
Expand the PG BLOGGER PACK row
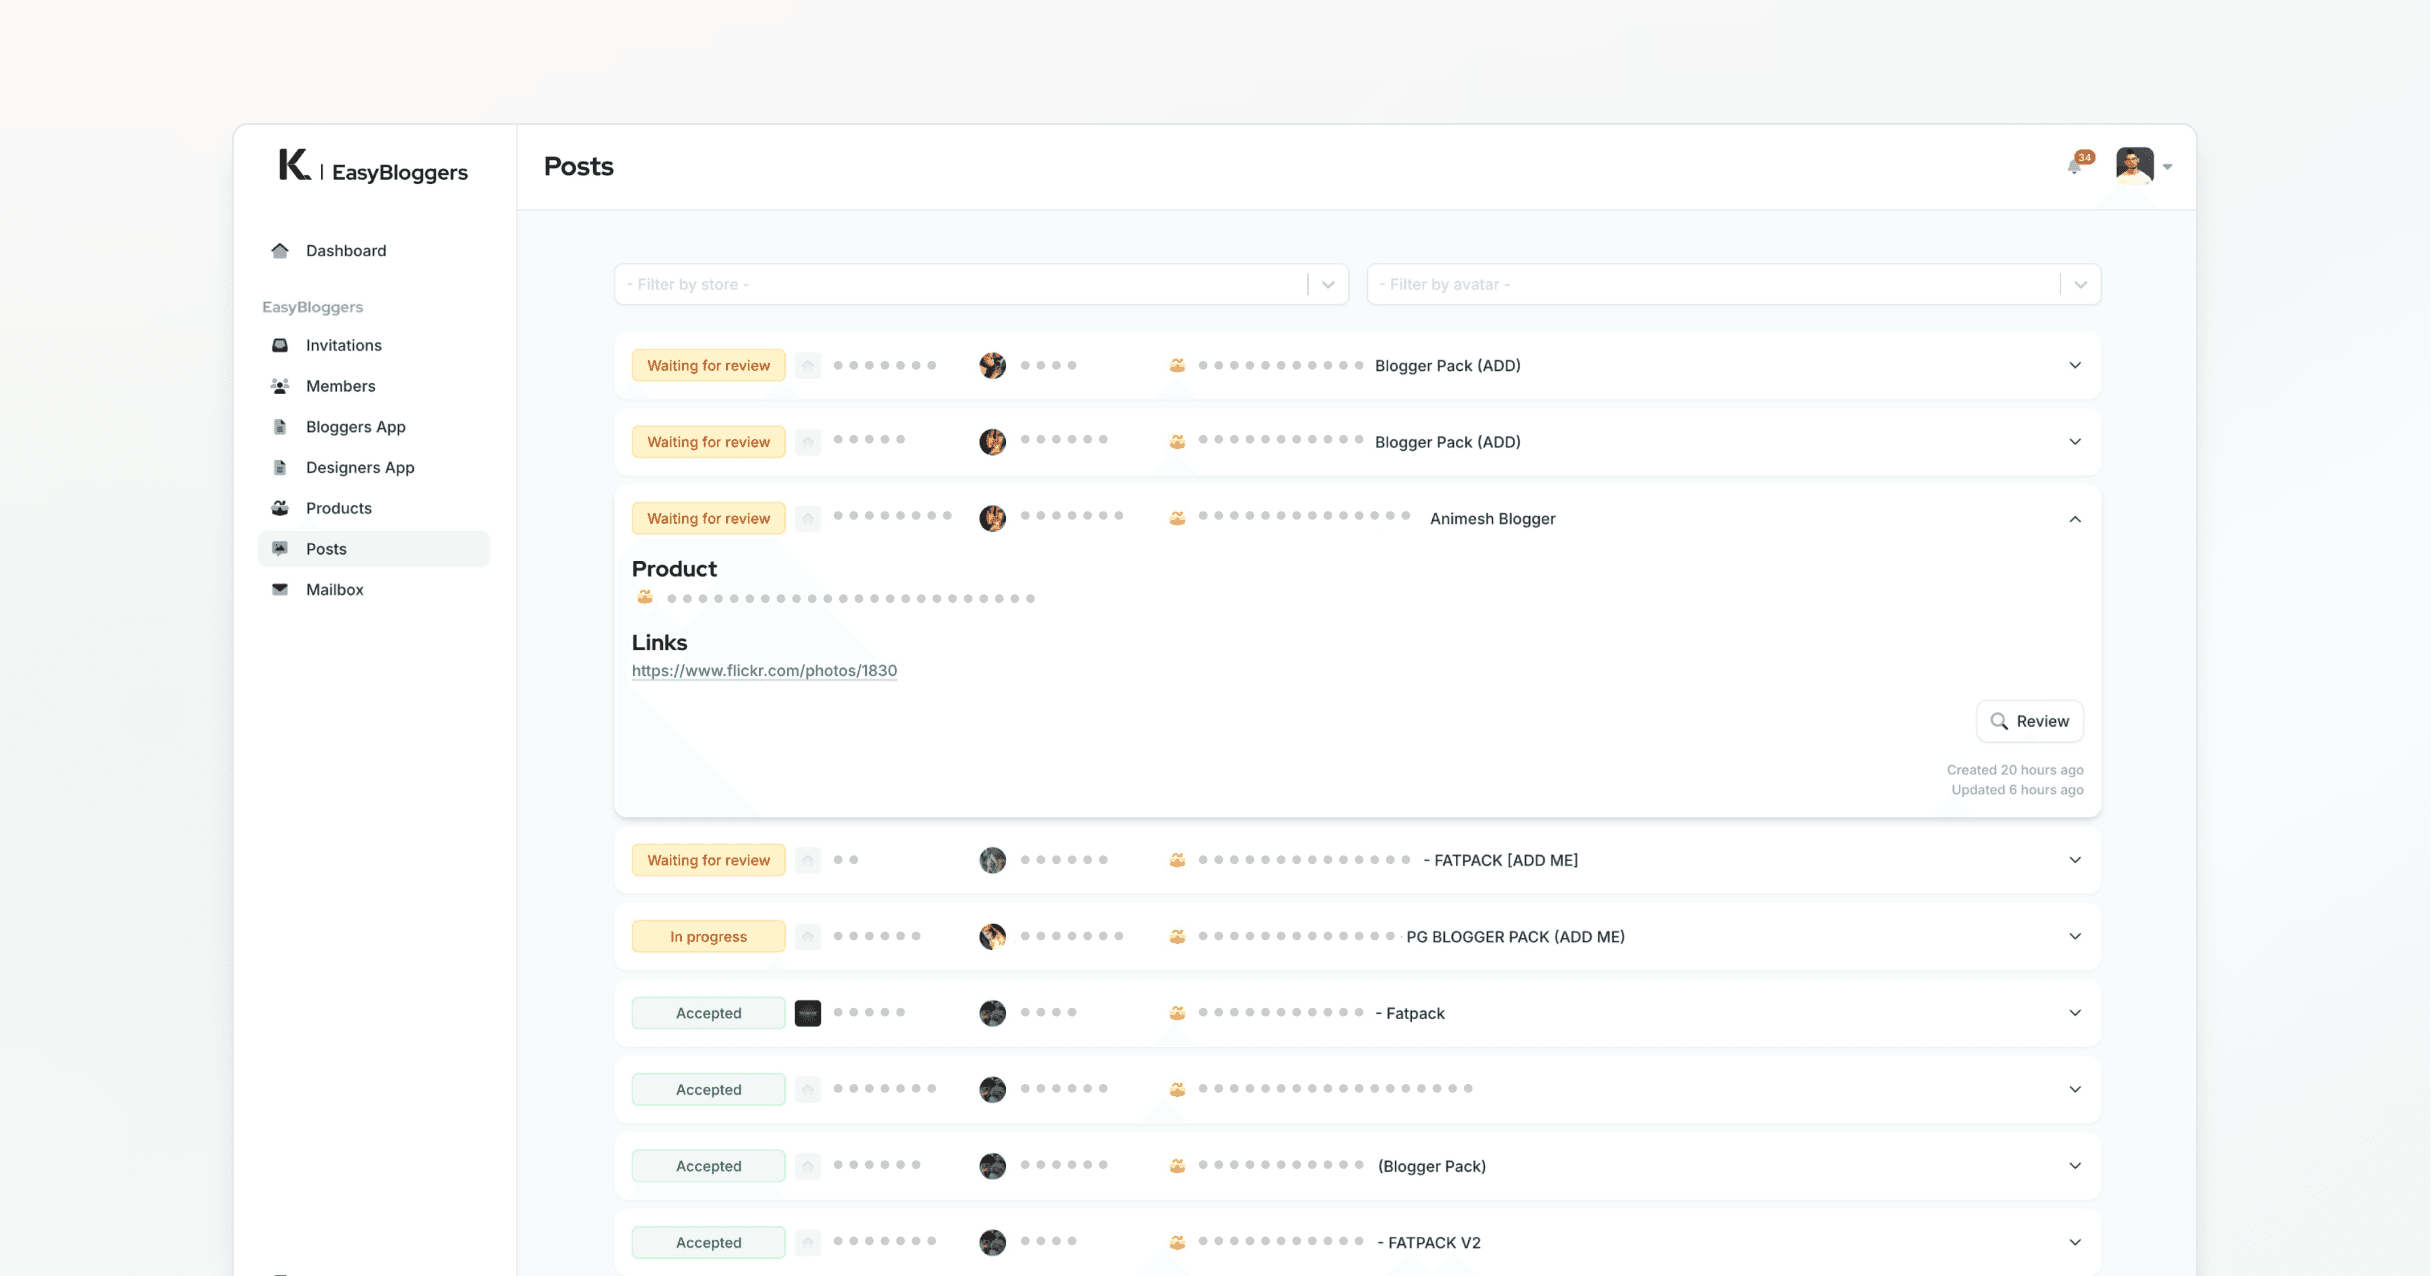2075,937
